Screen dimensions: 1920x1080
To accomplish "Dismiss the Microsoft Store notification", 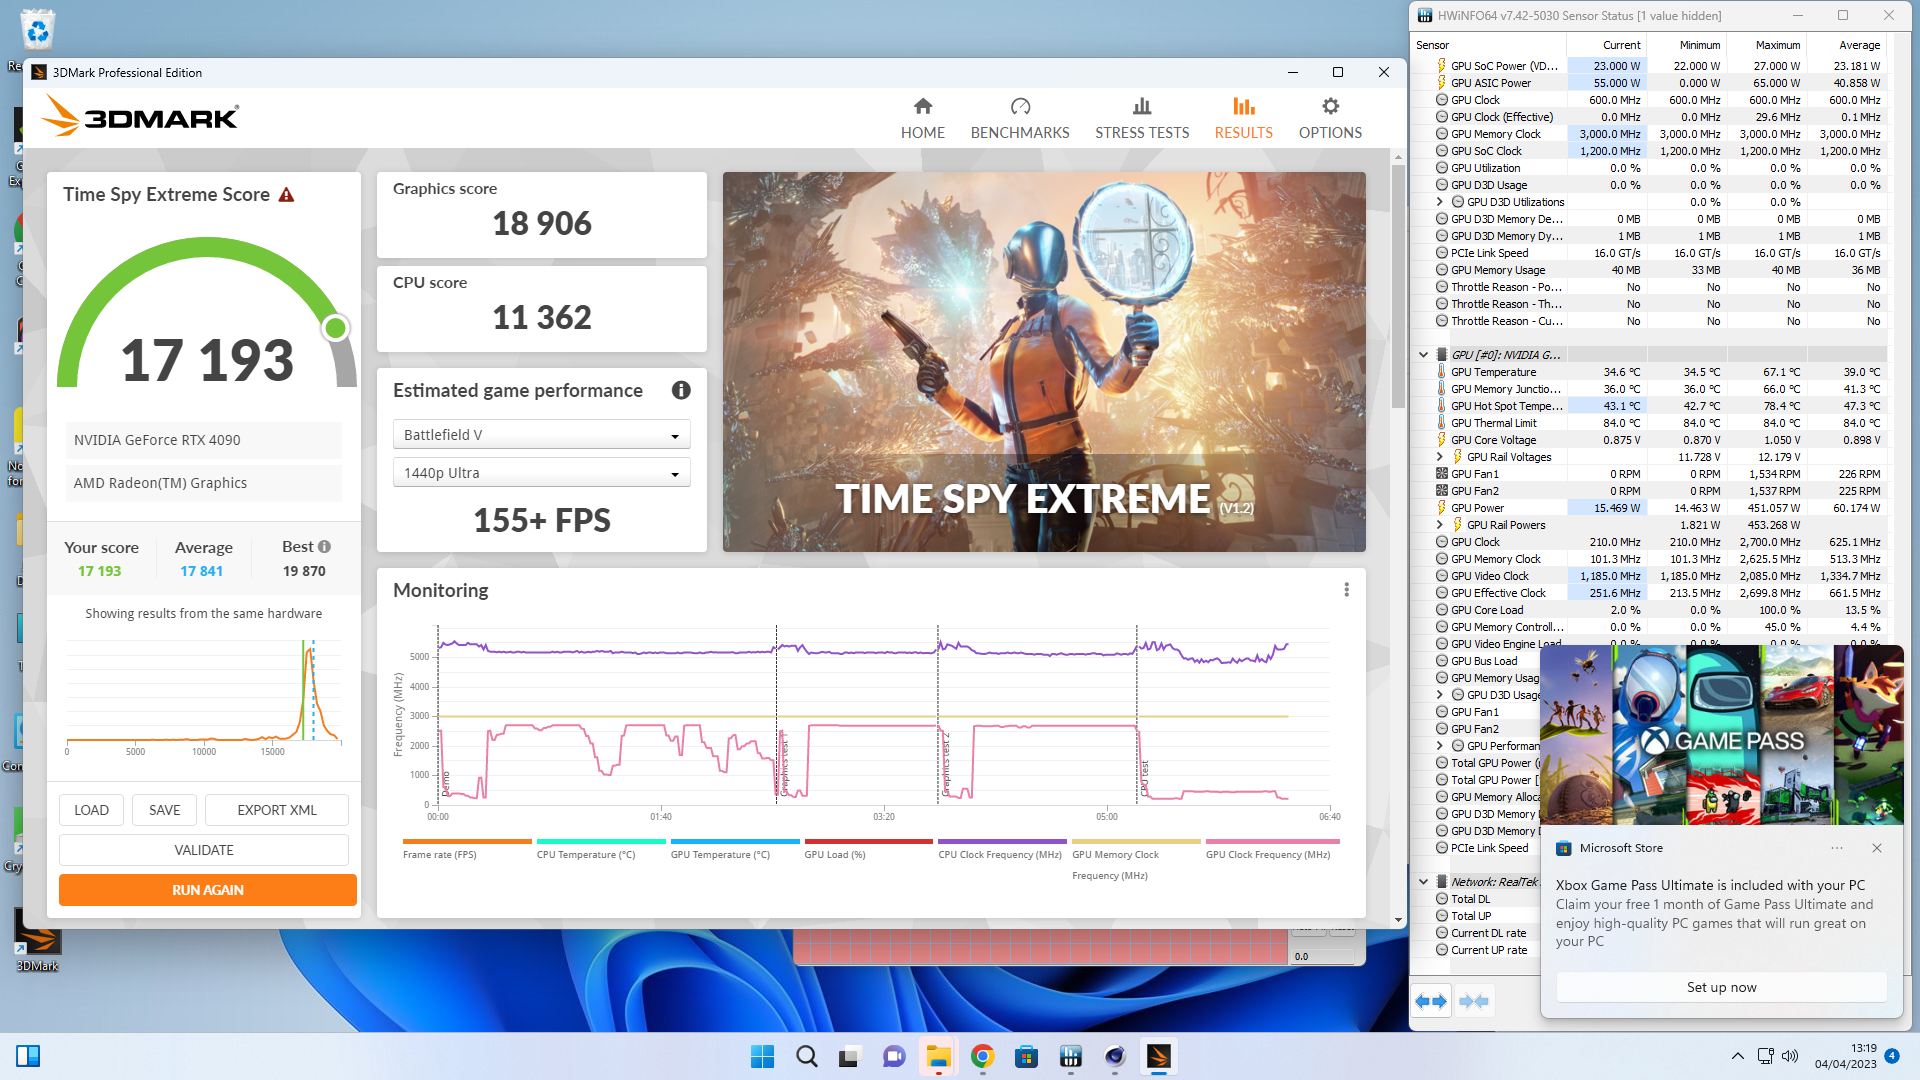I will [x=1876, y=848].
